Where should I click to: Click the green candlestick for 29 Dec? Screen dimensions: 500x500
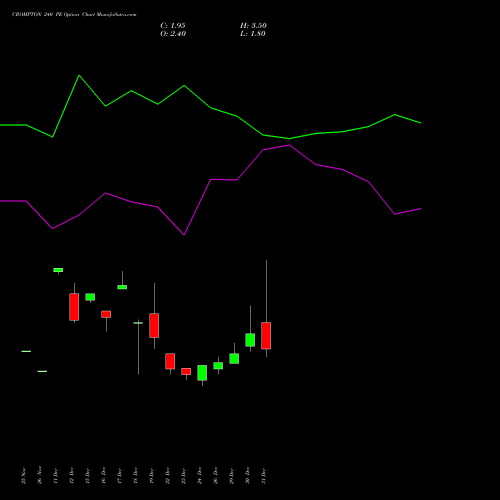234,358
